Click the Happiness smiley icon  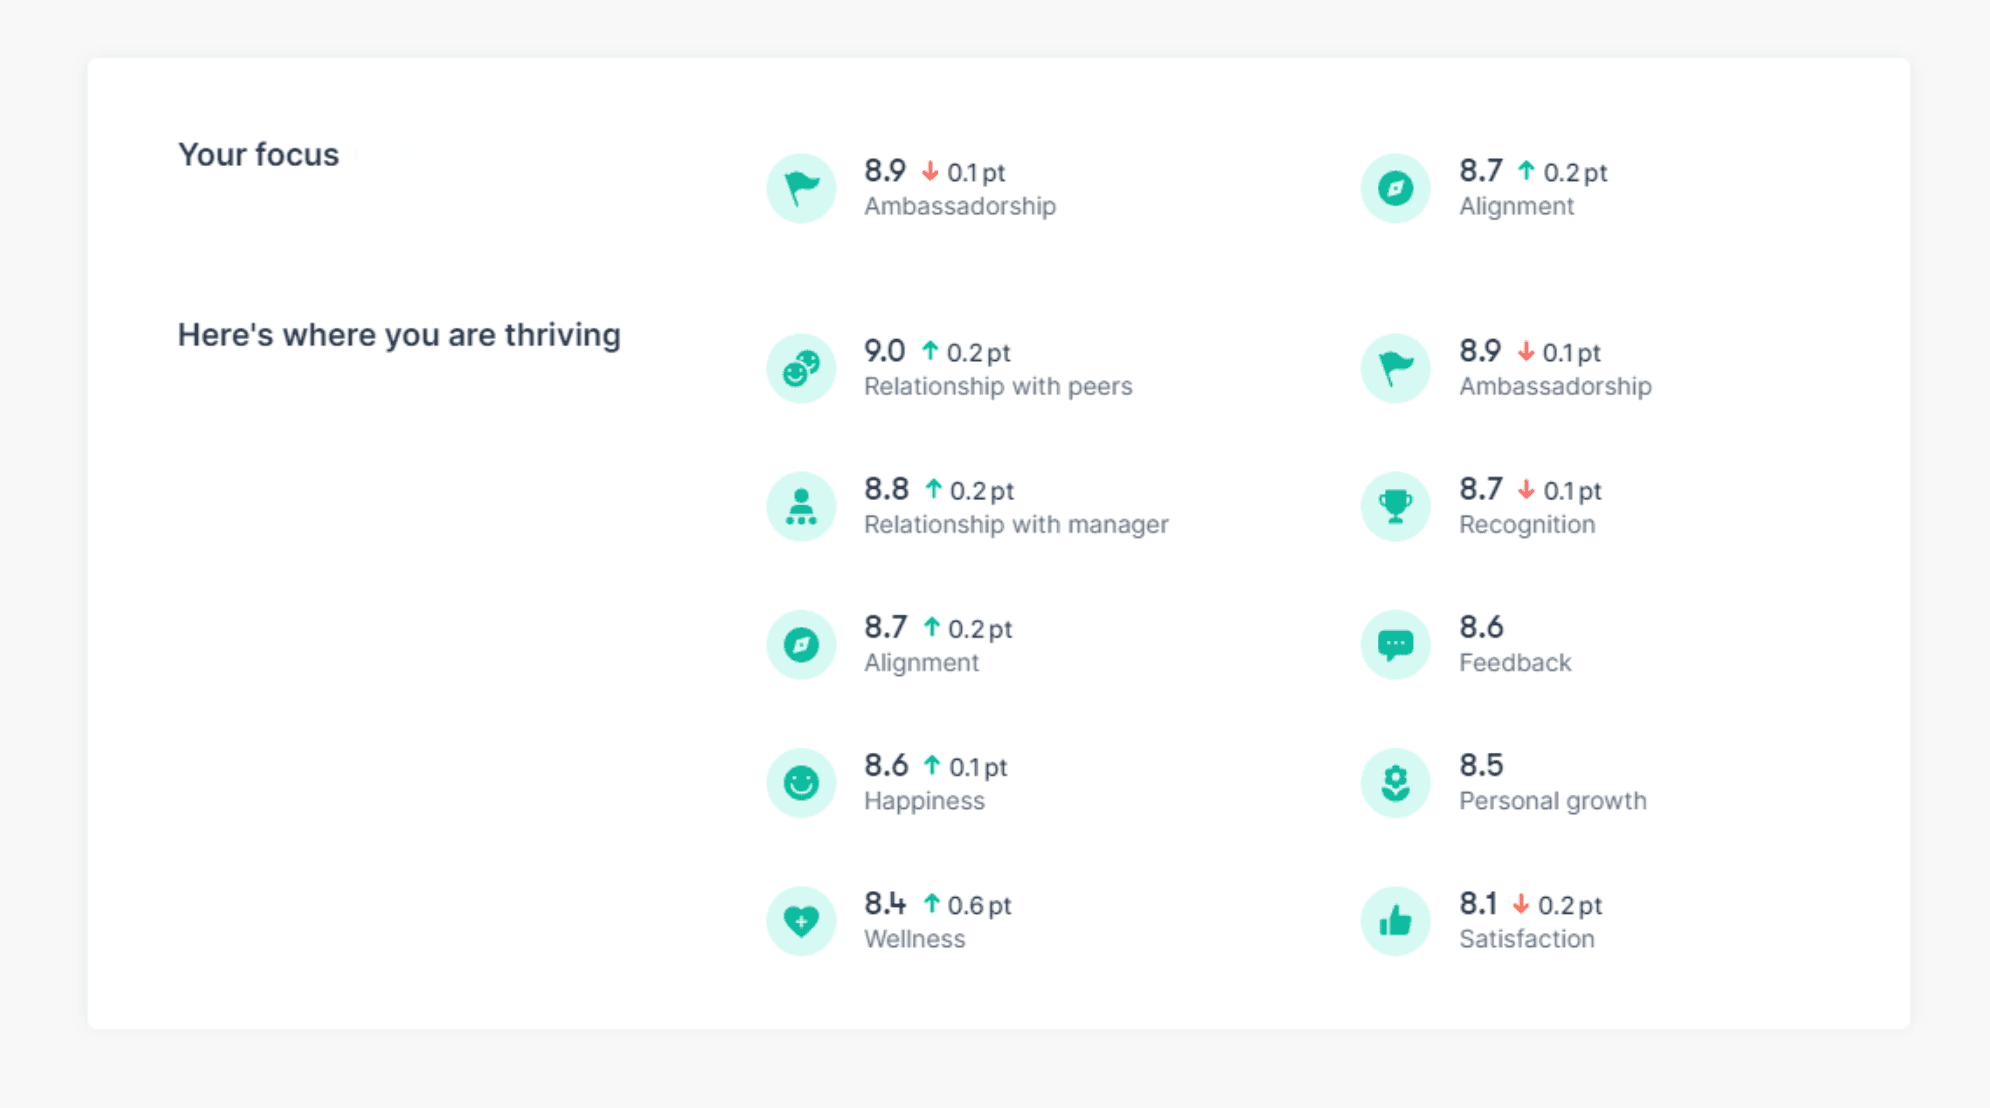(801, 783)
